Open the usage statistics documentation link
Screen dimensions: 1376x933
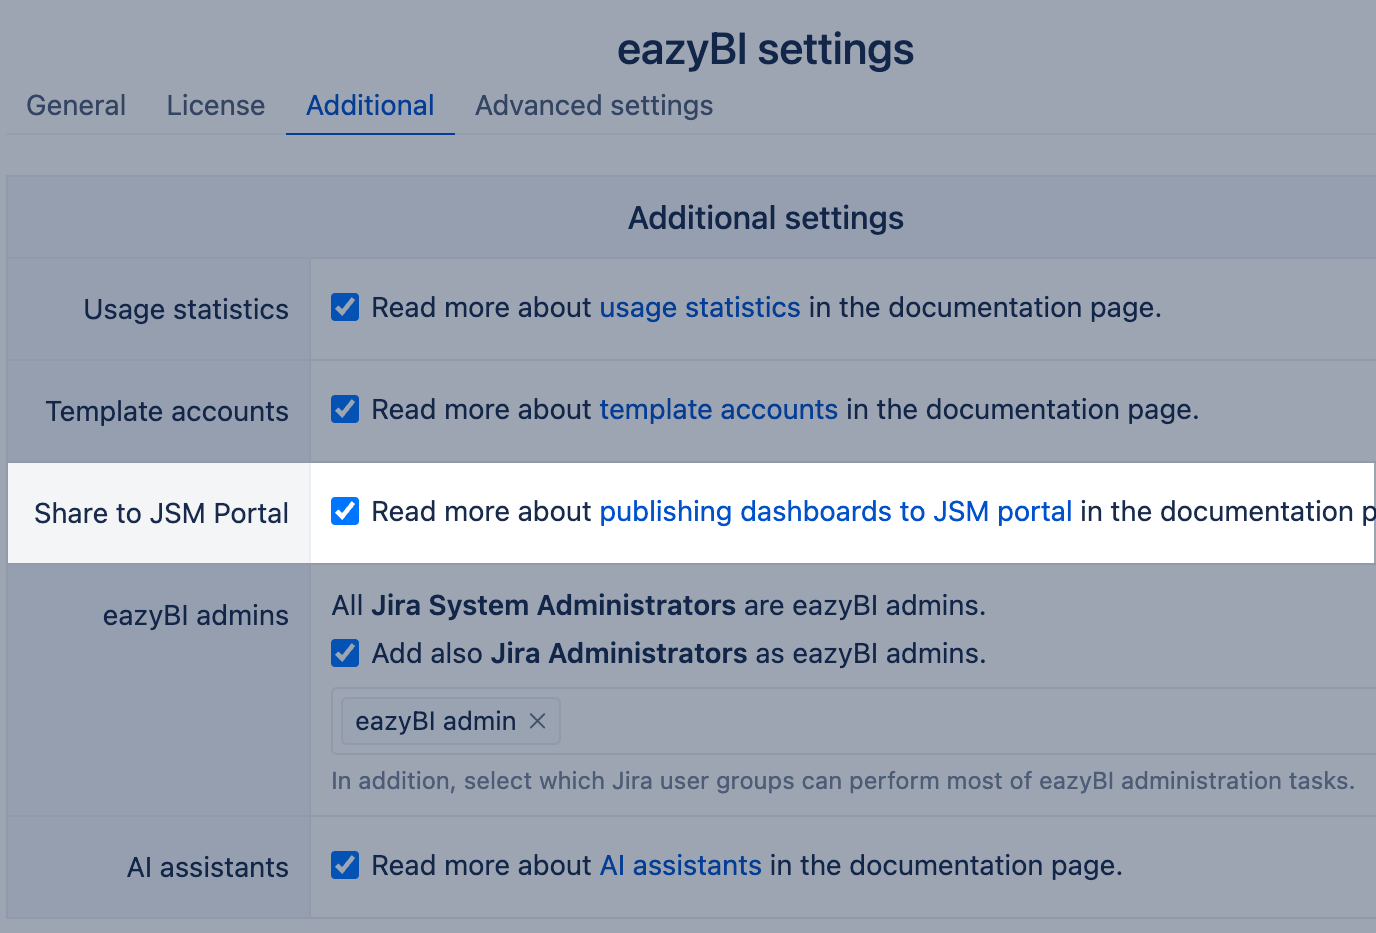[699, 308]
